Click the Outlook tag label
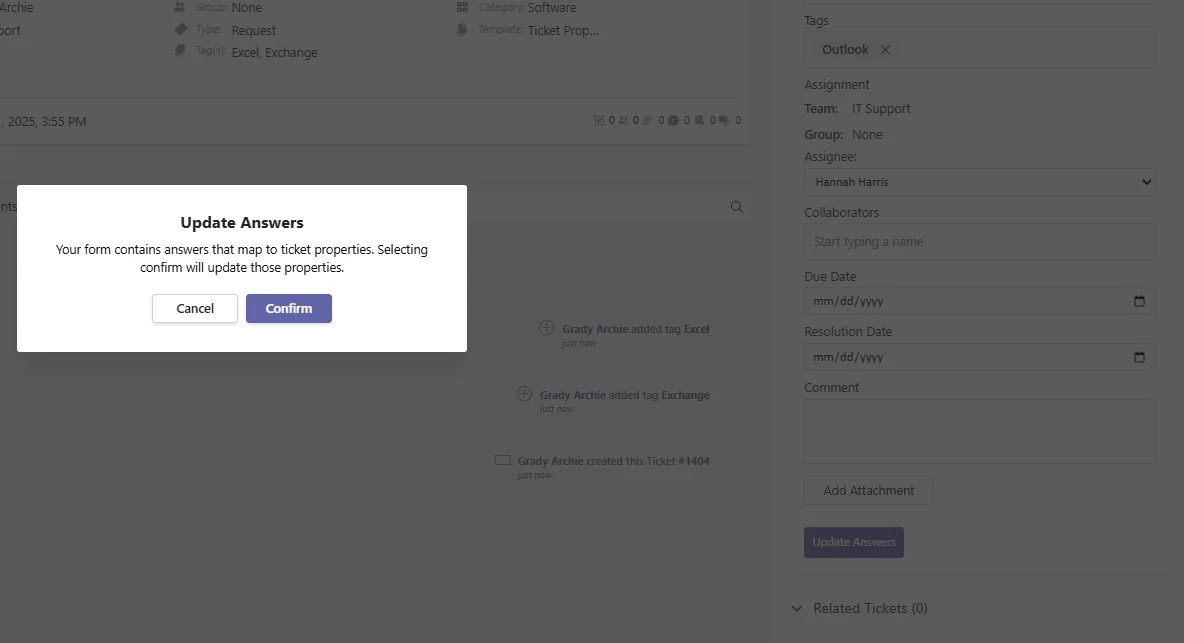This screenshot has width=1184, height=643. coord(845,49)
